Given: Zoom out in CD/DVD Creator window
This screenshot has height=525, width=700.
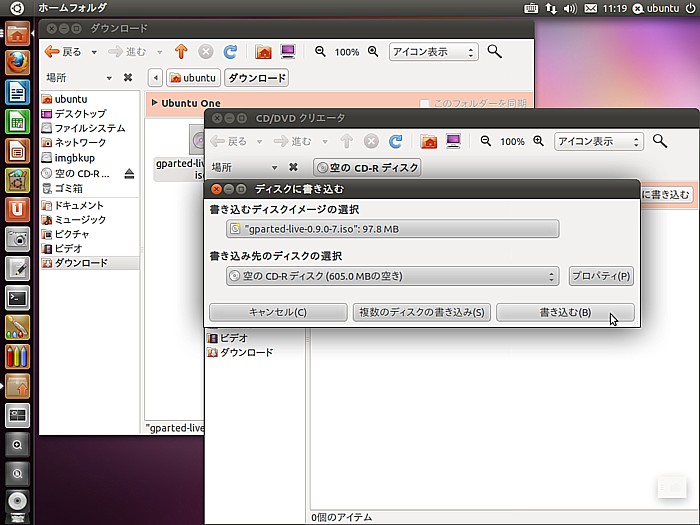Looking at the screenshot, I should (x=486, y=142).
